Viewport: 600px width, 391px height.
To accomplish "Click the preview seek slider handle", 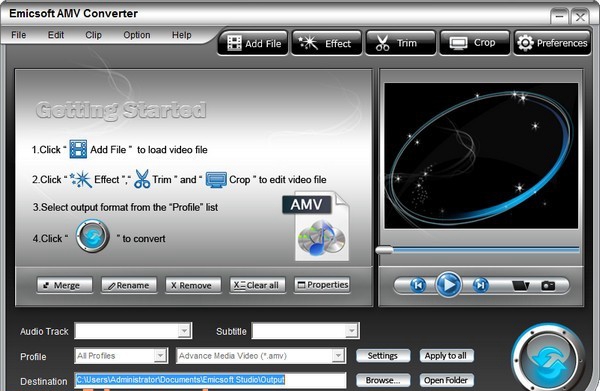I will coord(384,250).
